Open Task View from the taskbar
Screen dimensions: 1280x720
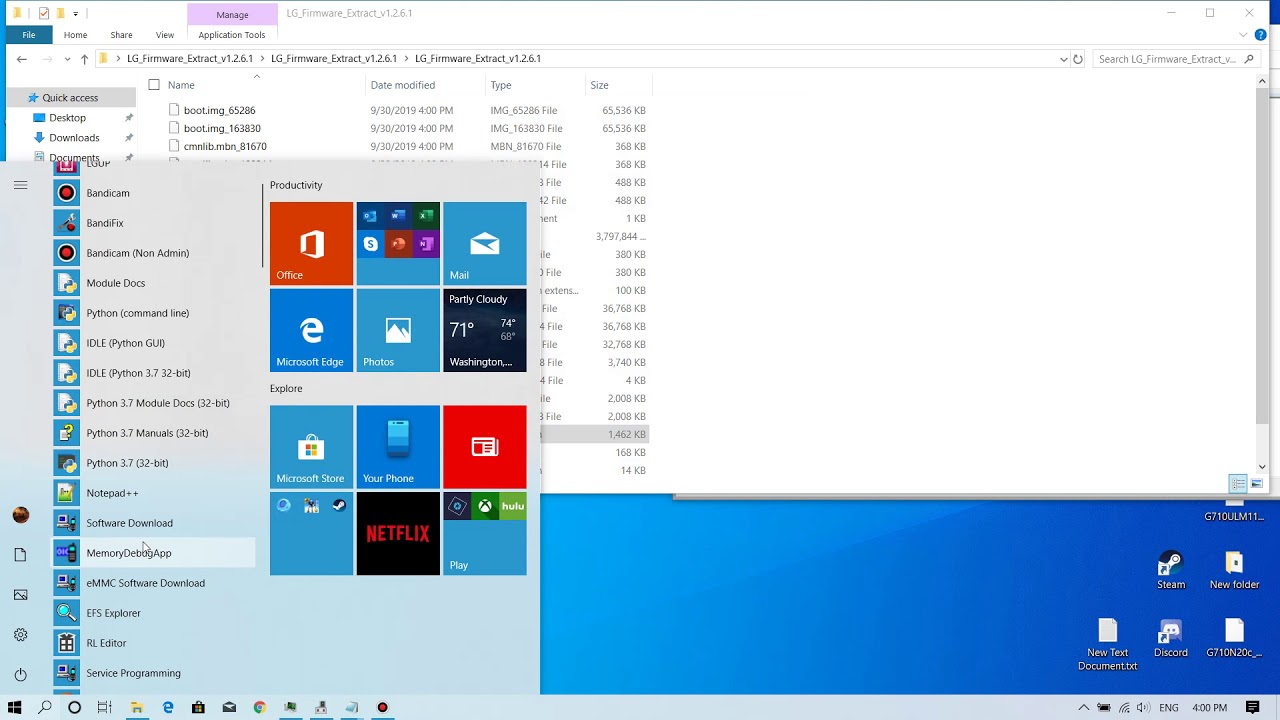coord(104,707)
